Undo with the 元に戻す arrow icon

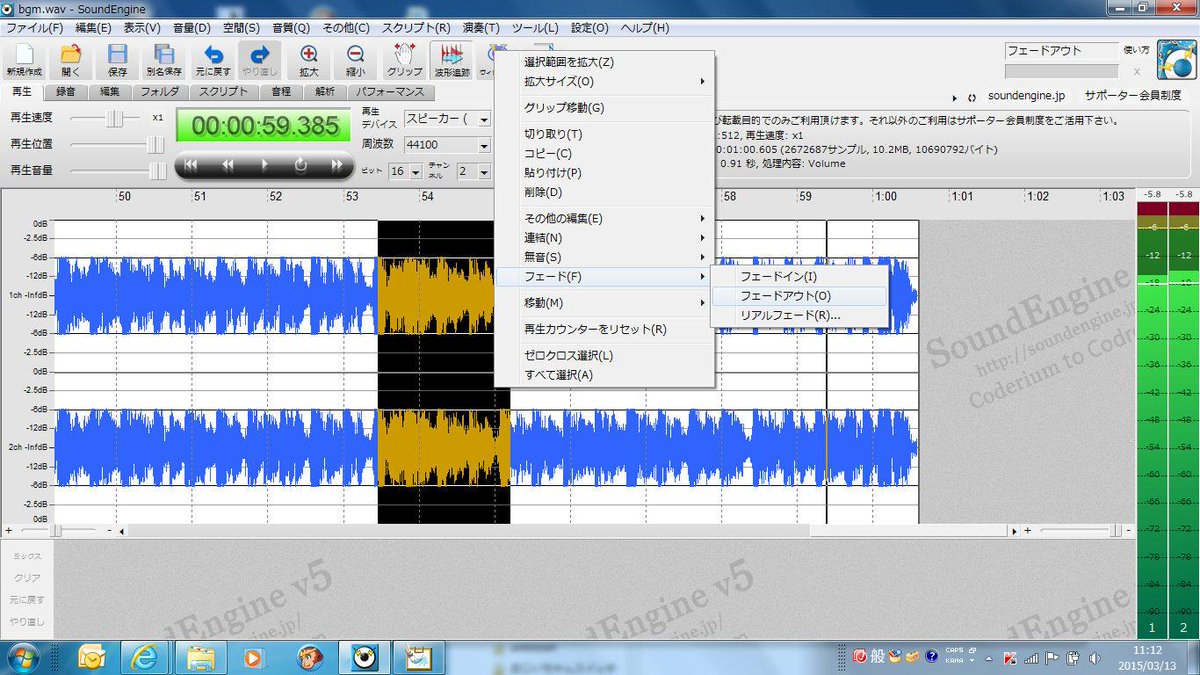tap(213, 60)
